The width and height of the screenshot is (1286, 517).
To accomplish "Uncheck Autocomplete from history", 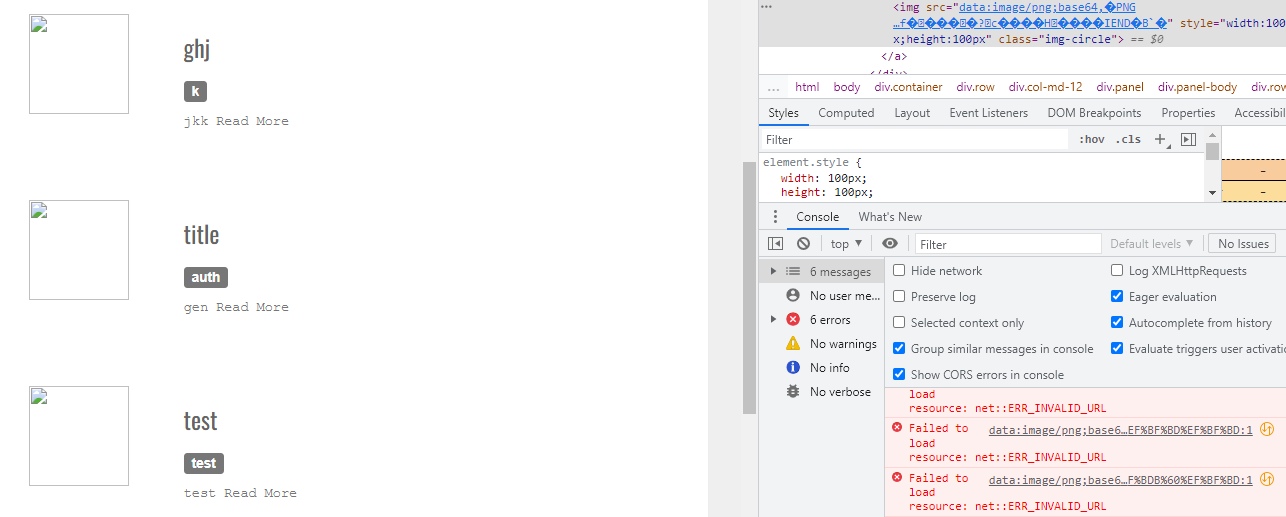I will (x=1117, y=323).
